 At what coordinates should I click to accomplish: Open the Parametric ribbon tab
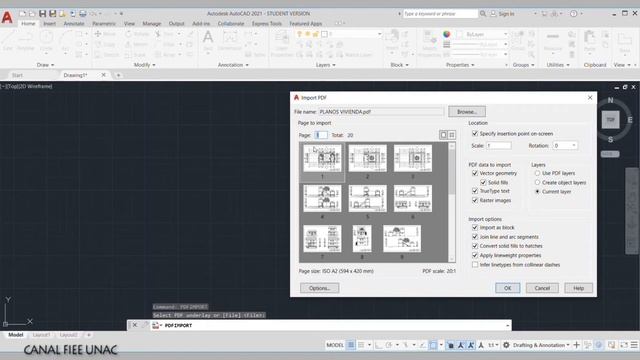pos(104,24)
